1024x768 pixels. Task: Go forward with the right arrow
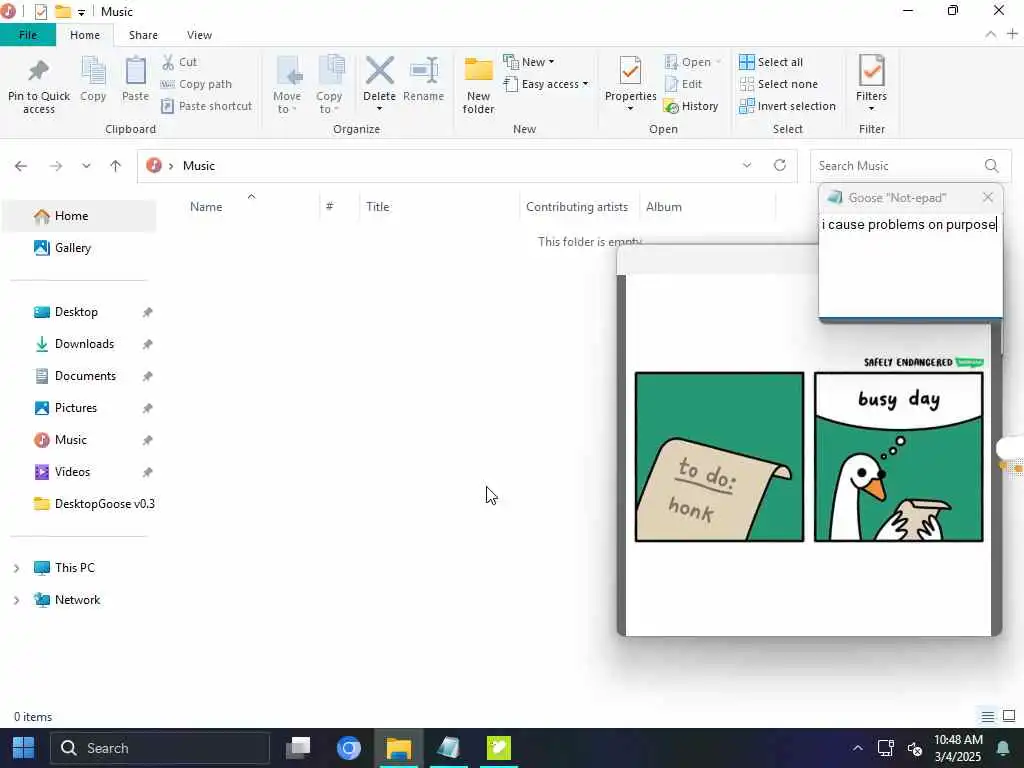[x=56, y=166]
